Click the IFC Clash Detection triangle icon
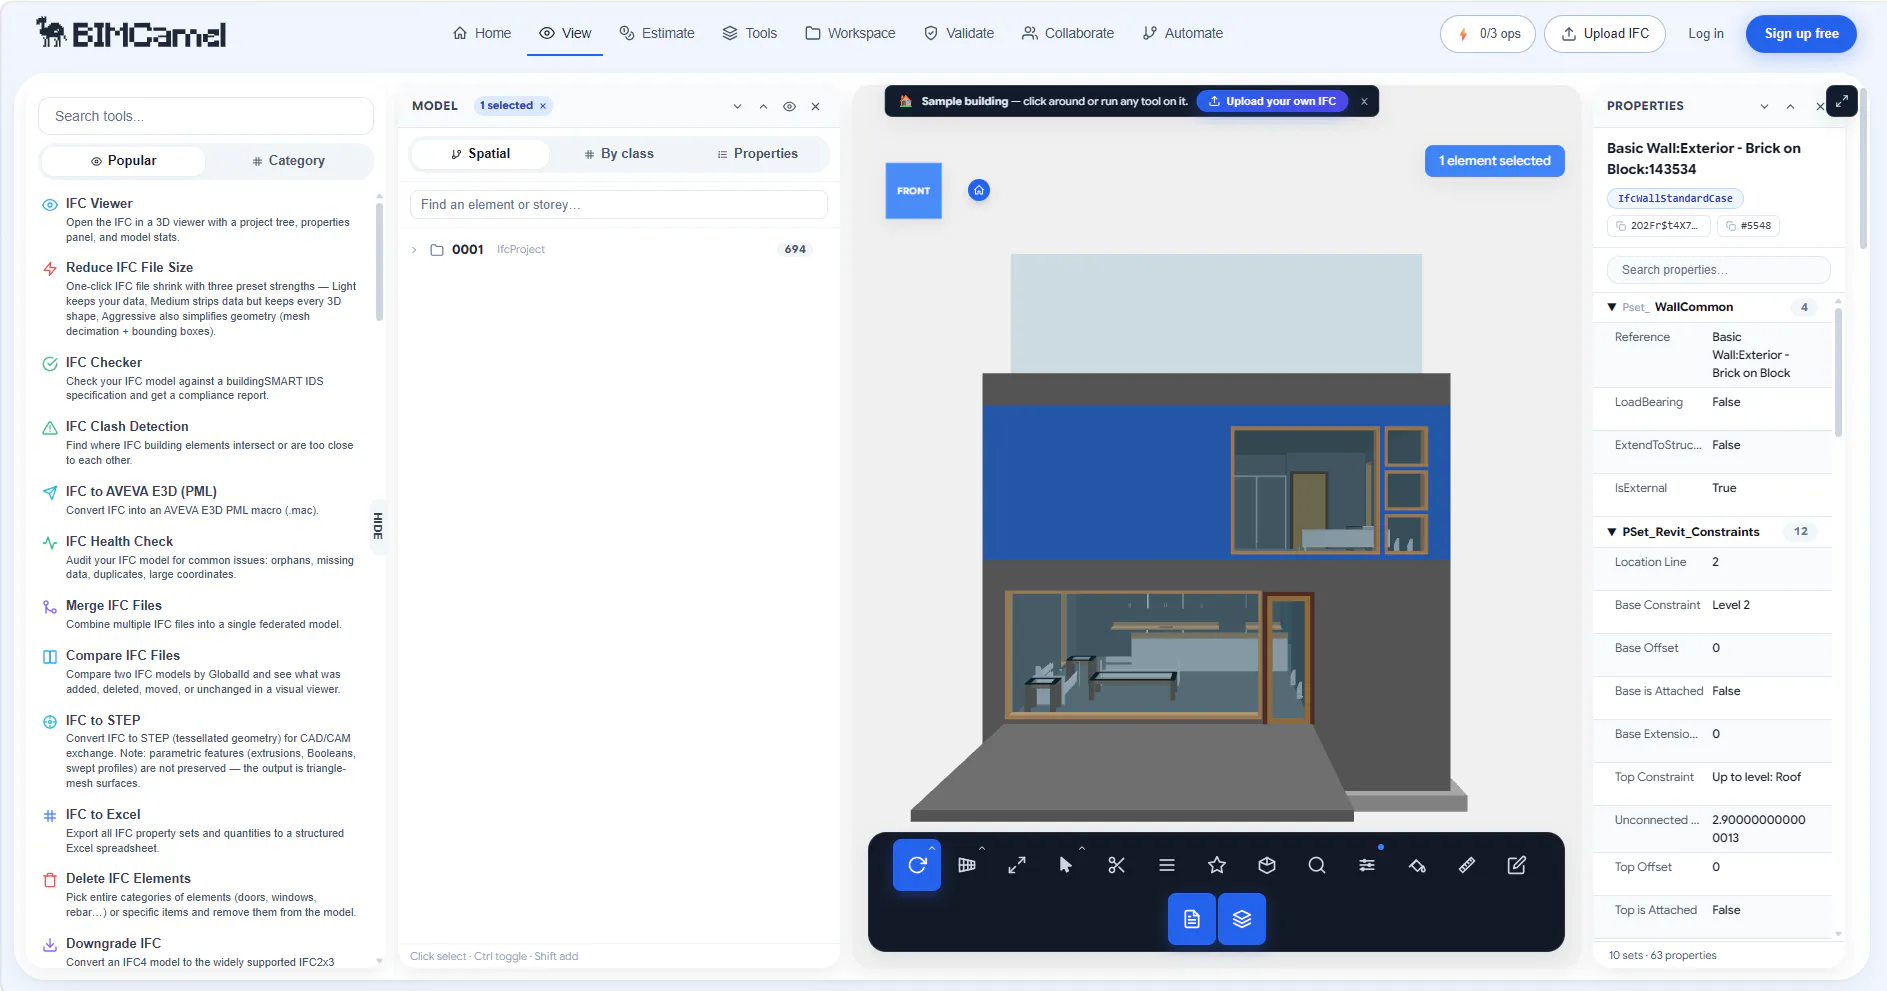This screenshot has height=991, width=1887. [50, 427]
